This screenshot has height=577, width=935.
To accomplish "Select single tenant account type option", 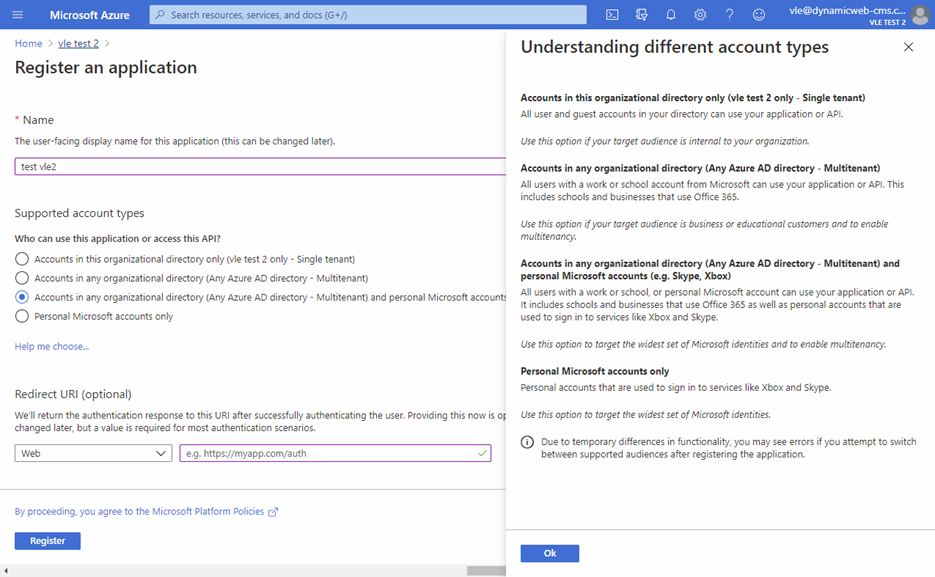I will tap(22, 259).
